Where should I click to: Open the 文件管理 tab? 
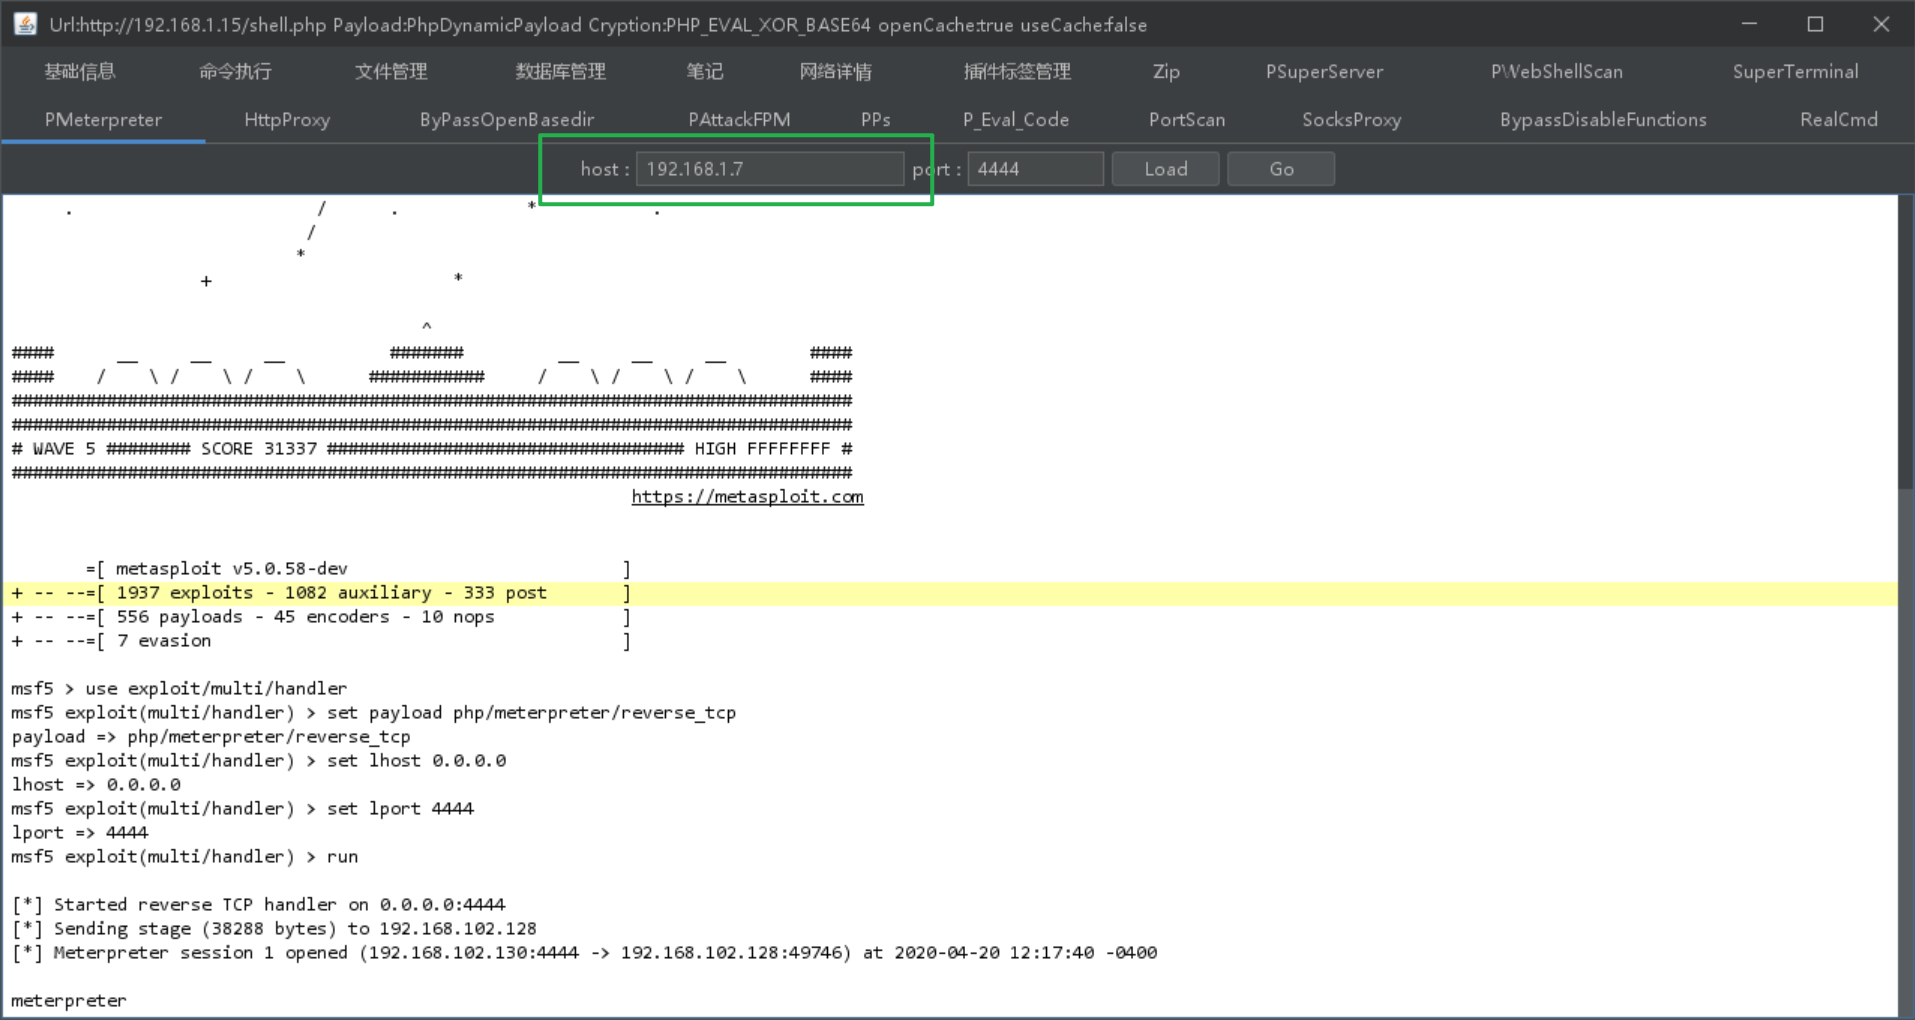coord(391,71)
